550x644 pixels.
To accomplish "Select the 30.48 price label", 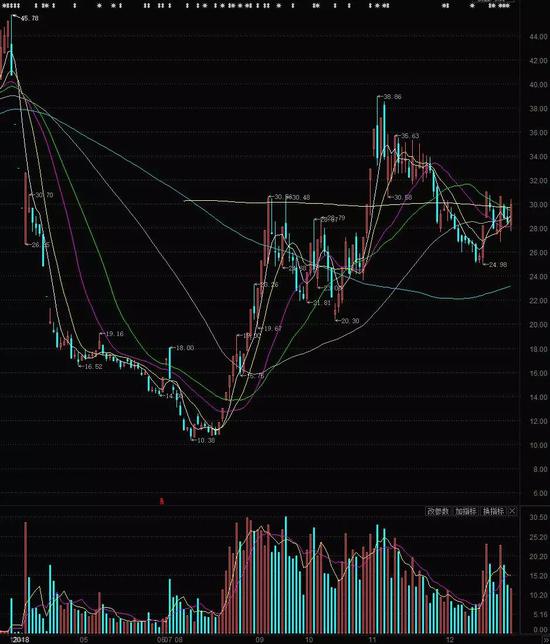I will pyautogui.click(x=301, y=198).
